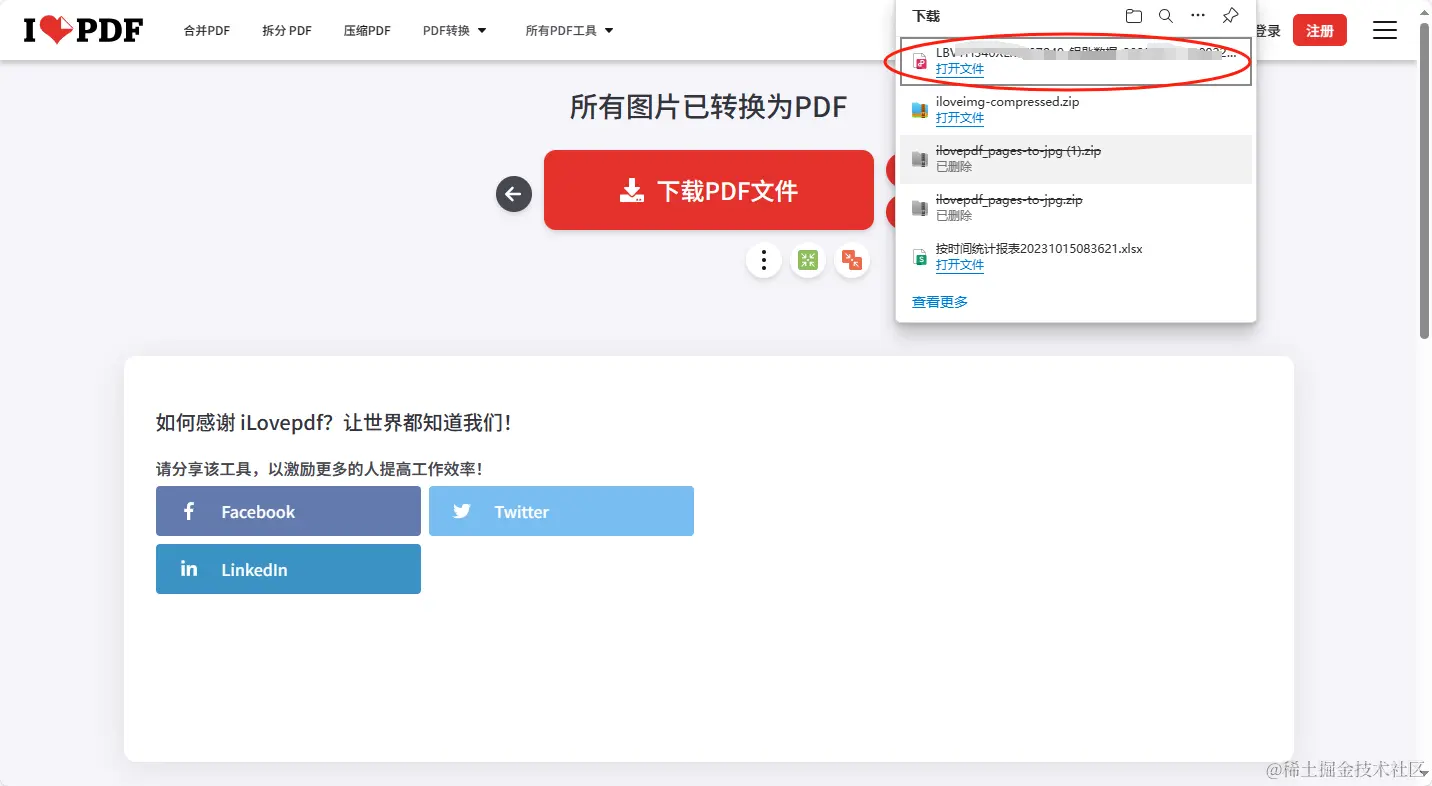Click the PDF file icon in first download
Viewport: 1432px width, 786px height.
click(920, 61)
